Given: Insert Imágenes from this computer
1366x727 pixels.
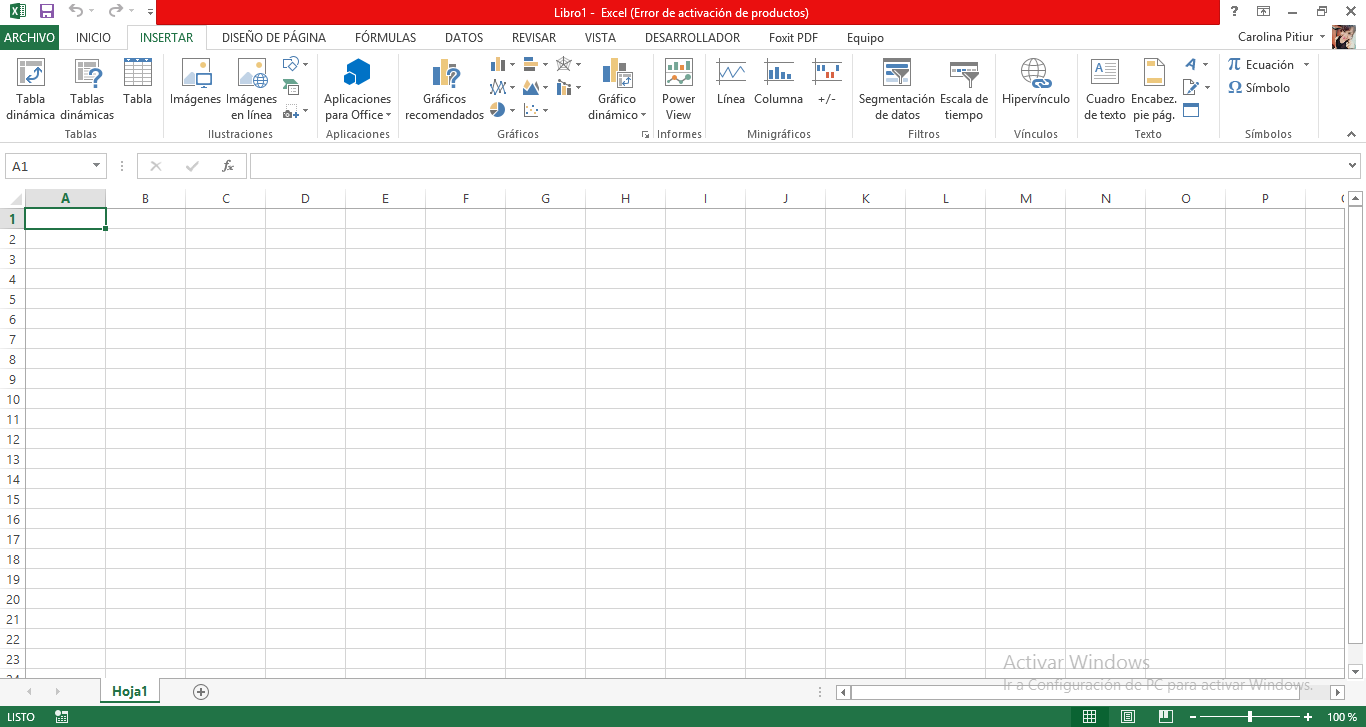Looking at the screenshot, I should (x=195, y=82).
